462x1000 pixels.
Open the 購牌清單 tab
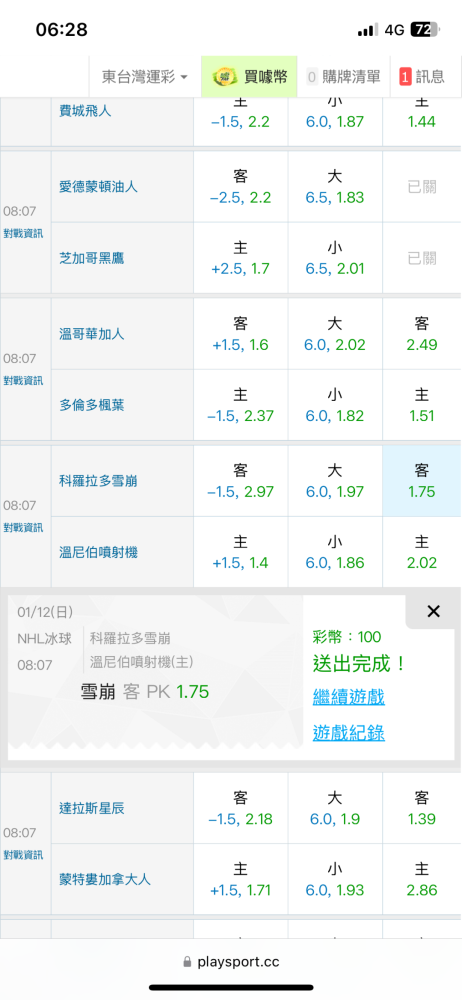[343, 77]
